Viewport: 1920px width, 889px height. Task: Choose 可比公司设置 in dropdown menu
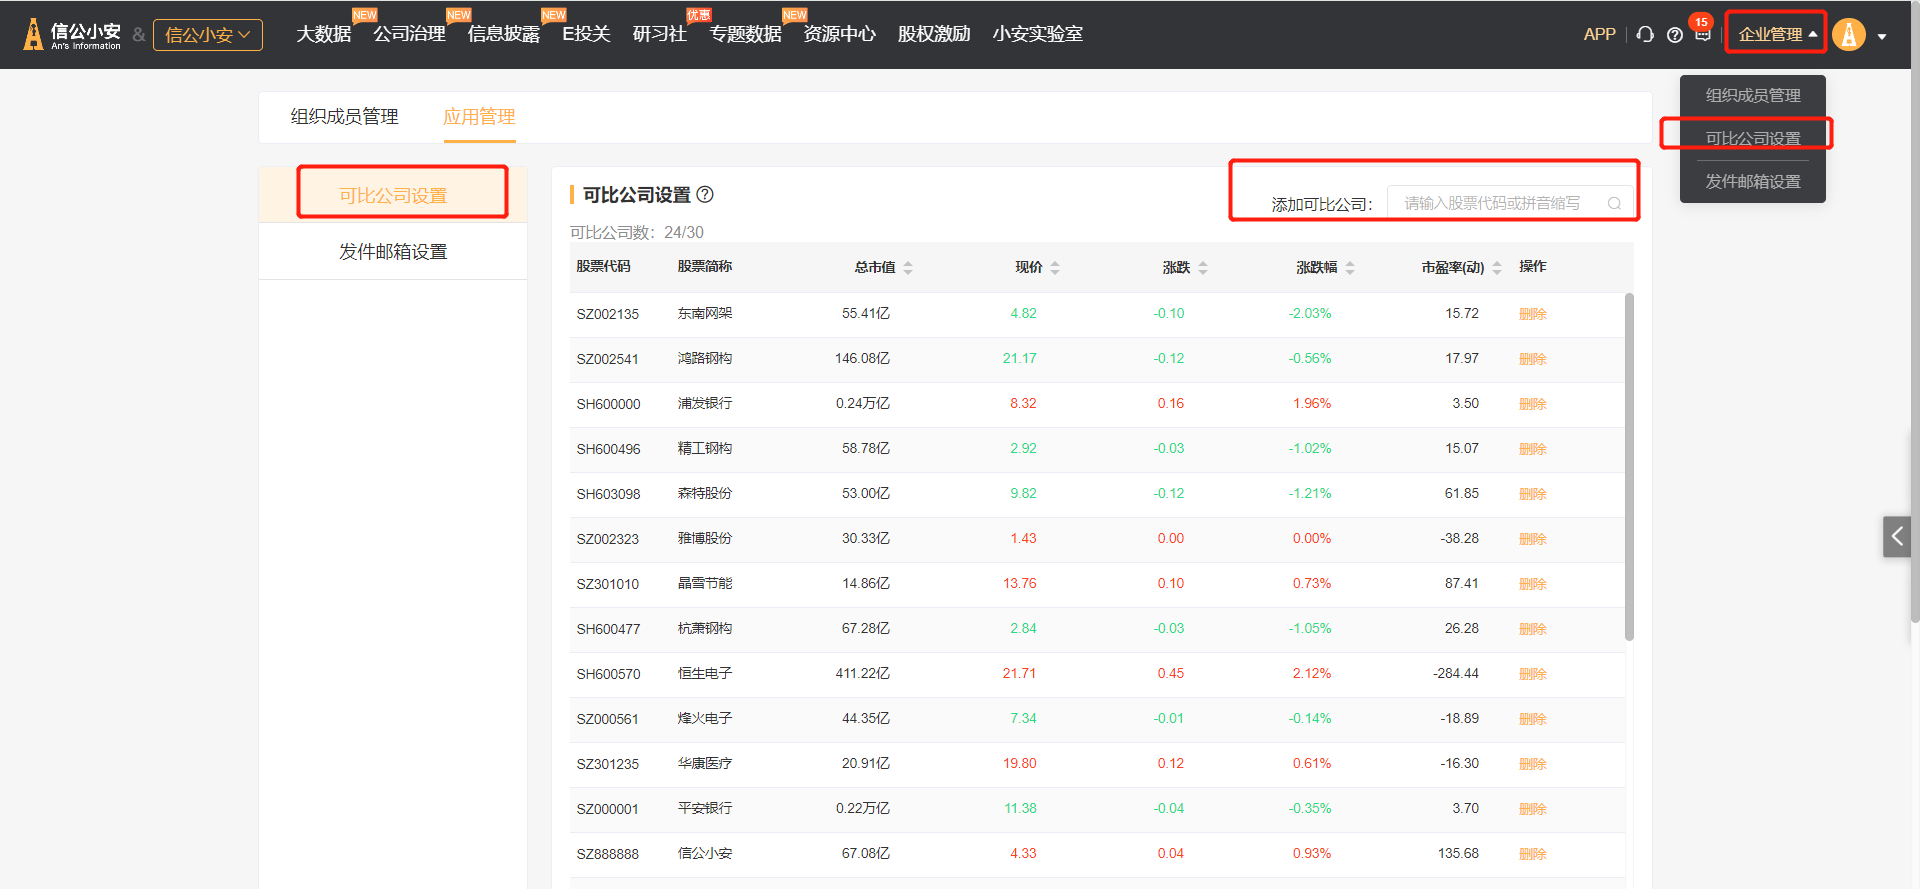(1752, 139)
